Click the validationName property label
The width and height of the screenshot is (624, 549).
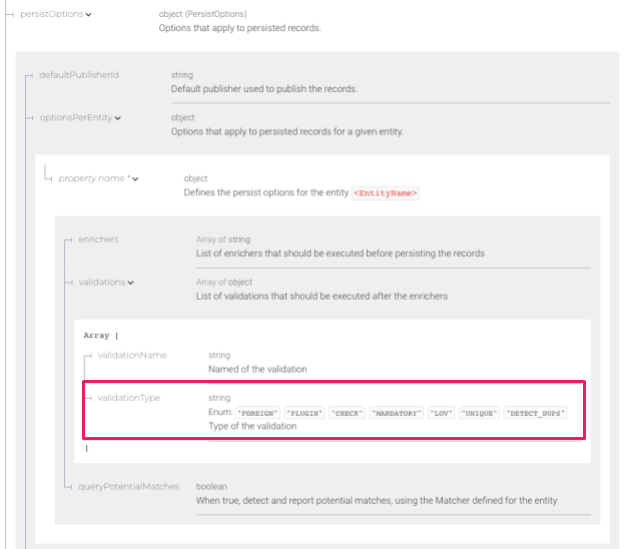pyautogui.click(x=132, y=355)
